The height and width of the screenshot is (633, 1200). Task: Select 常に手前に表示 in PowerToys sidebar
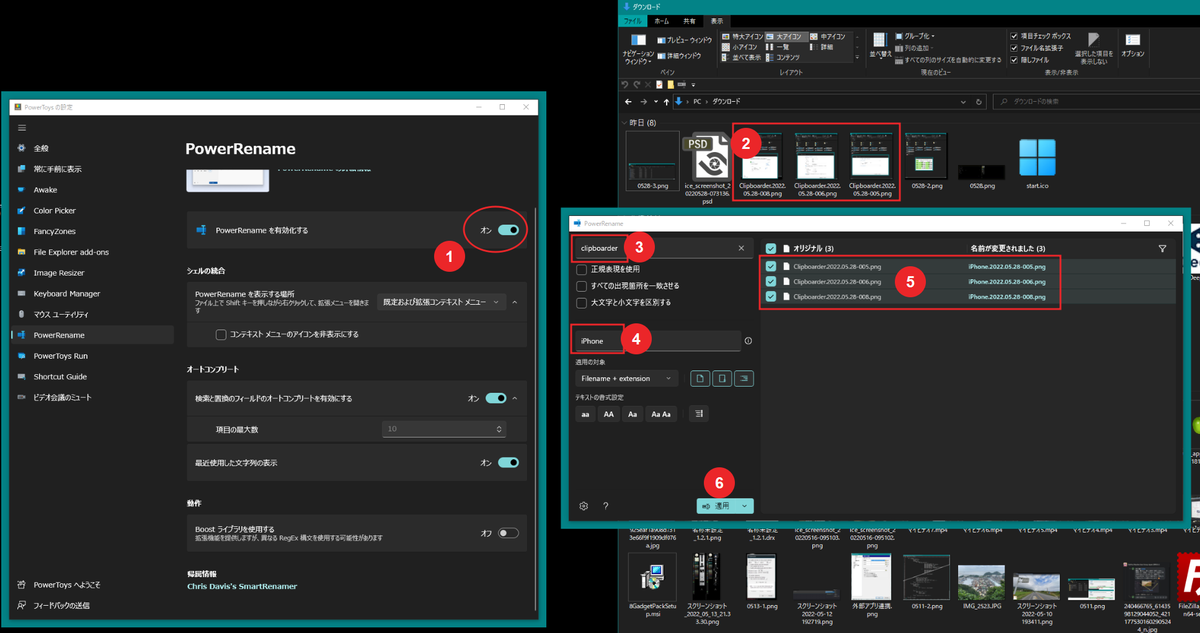coord(94,169)
